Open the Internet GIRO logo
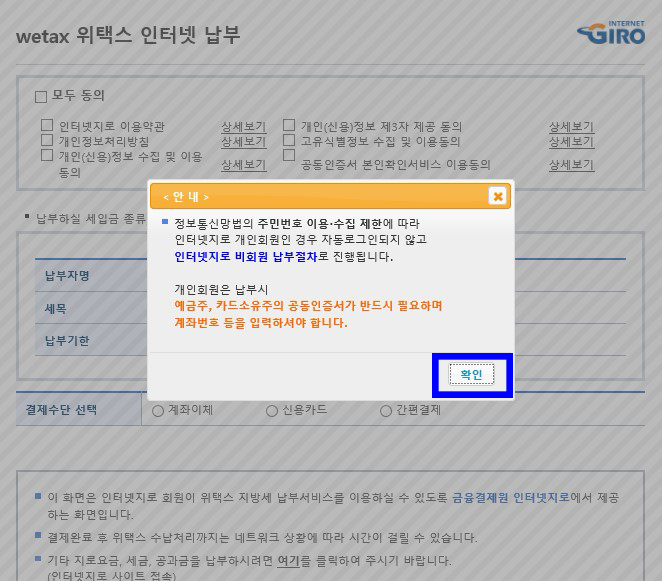662x581 pixels. 611,32
